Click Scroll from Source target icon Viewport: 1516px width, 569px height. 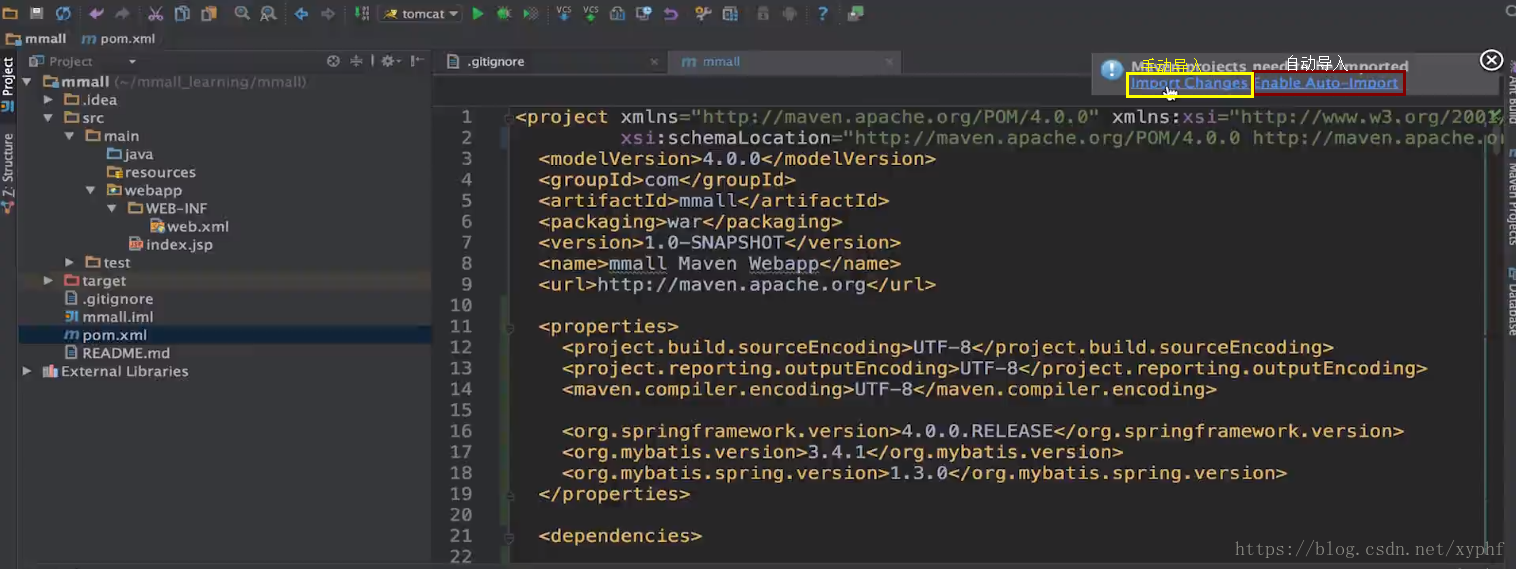tap(334, 61)
